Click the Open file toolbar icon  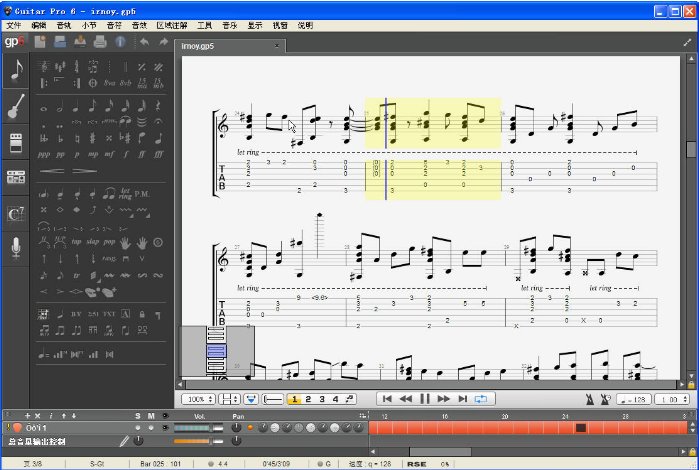(x=60, y=42)
